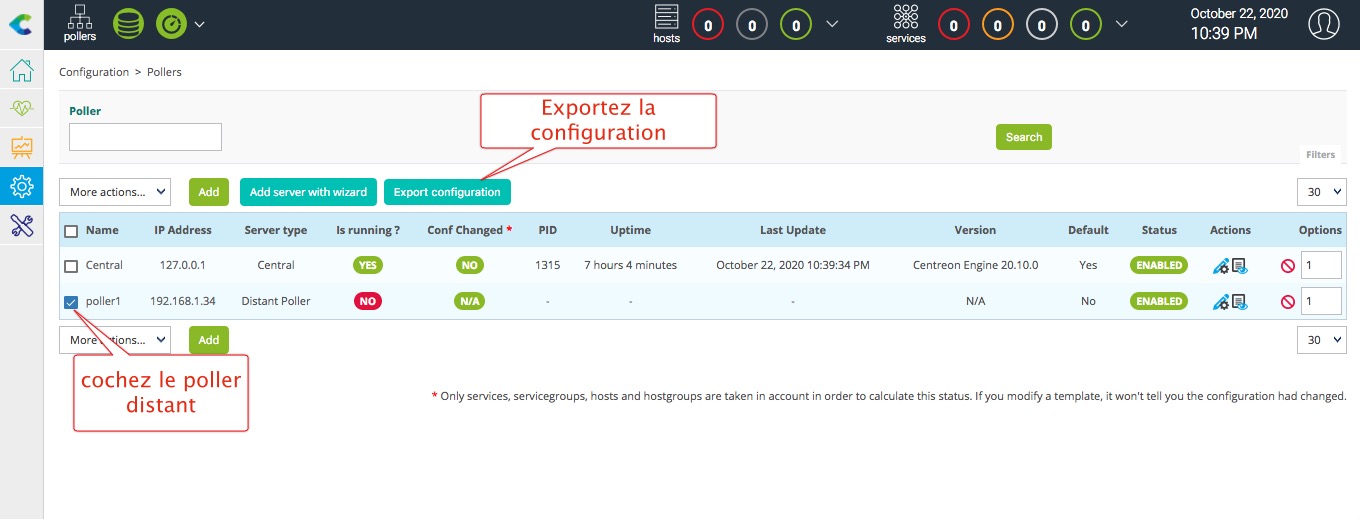
Task: Click the database status icon in header
Action: pos(128,24)
